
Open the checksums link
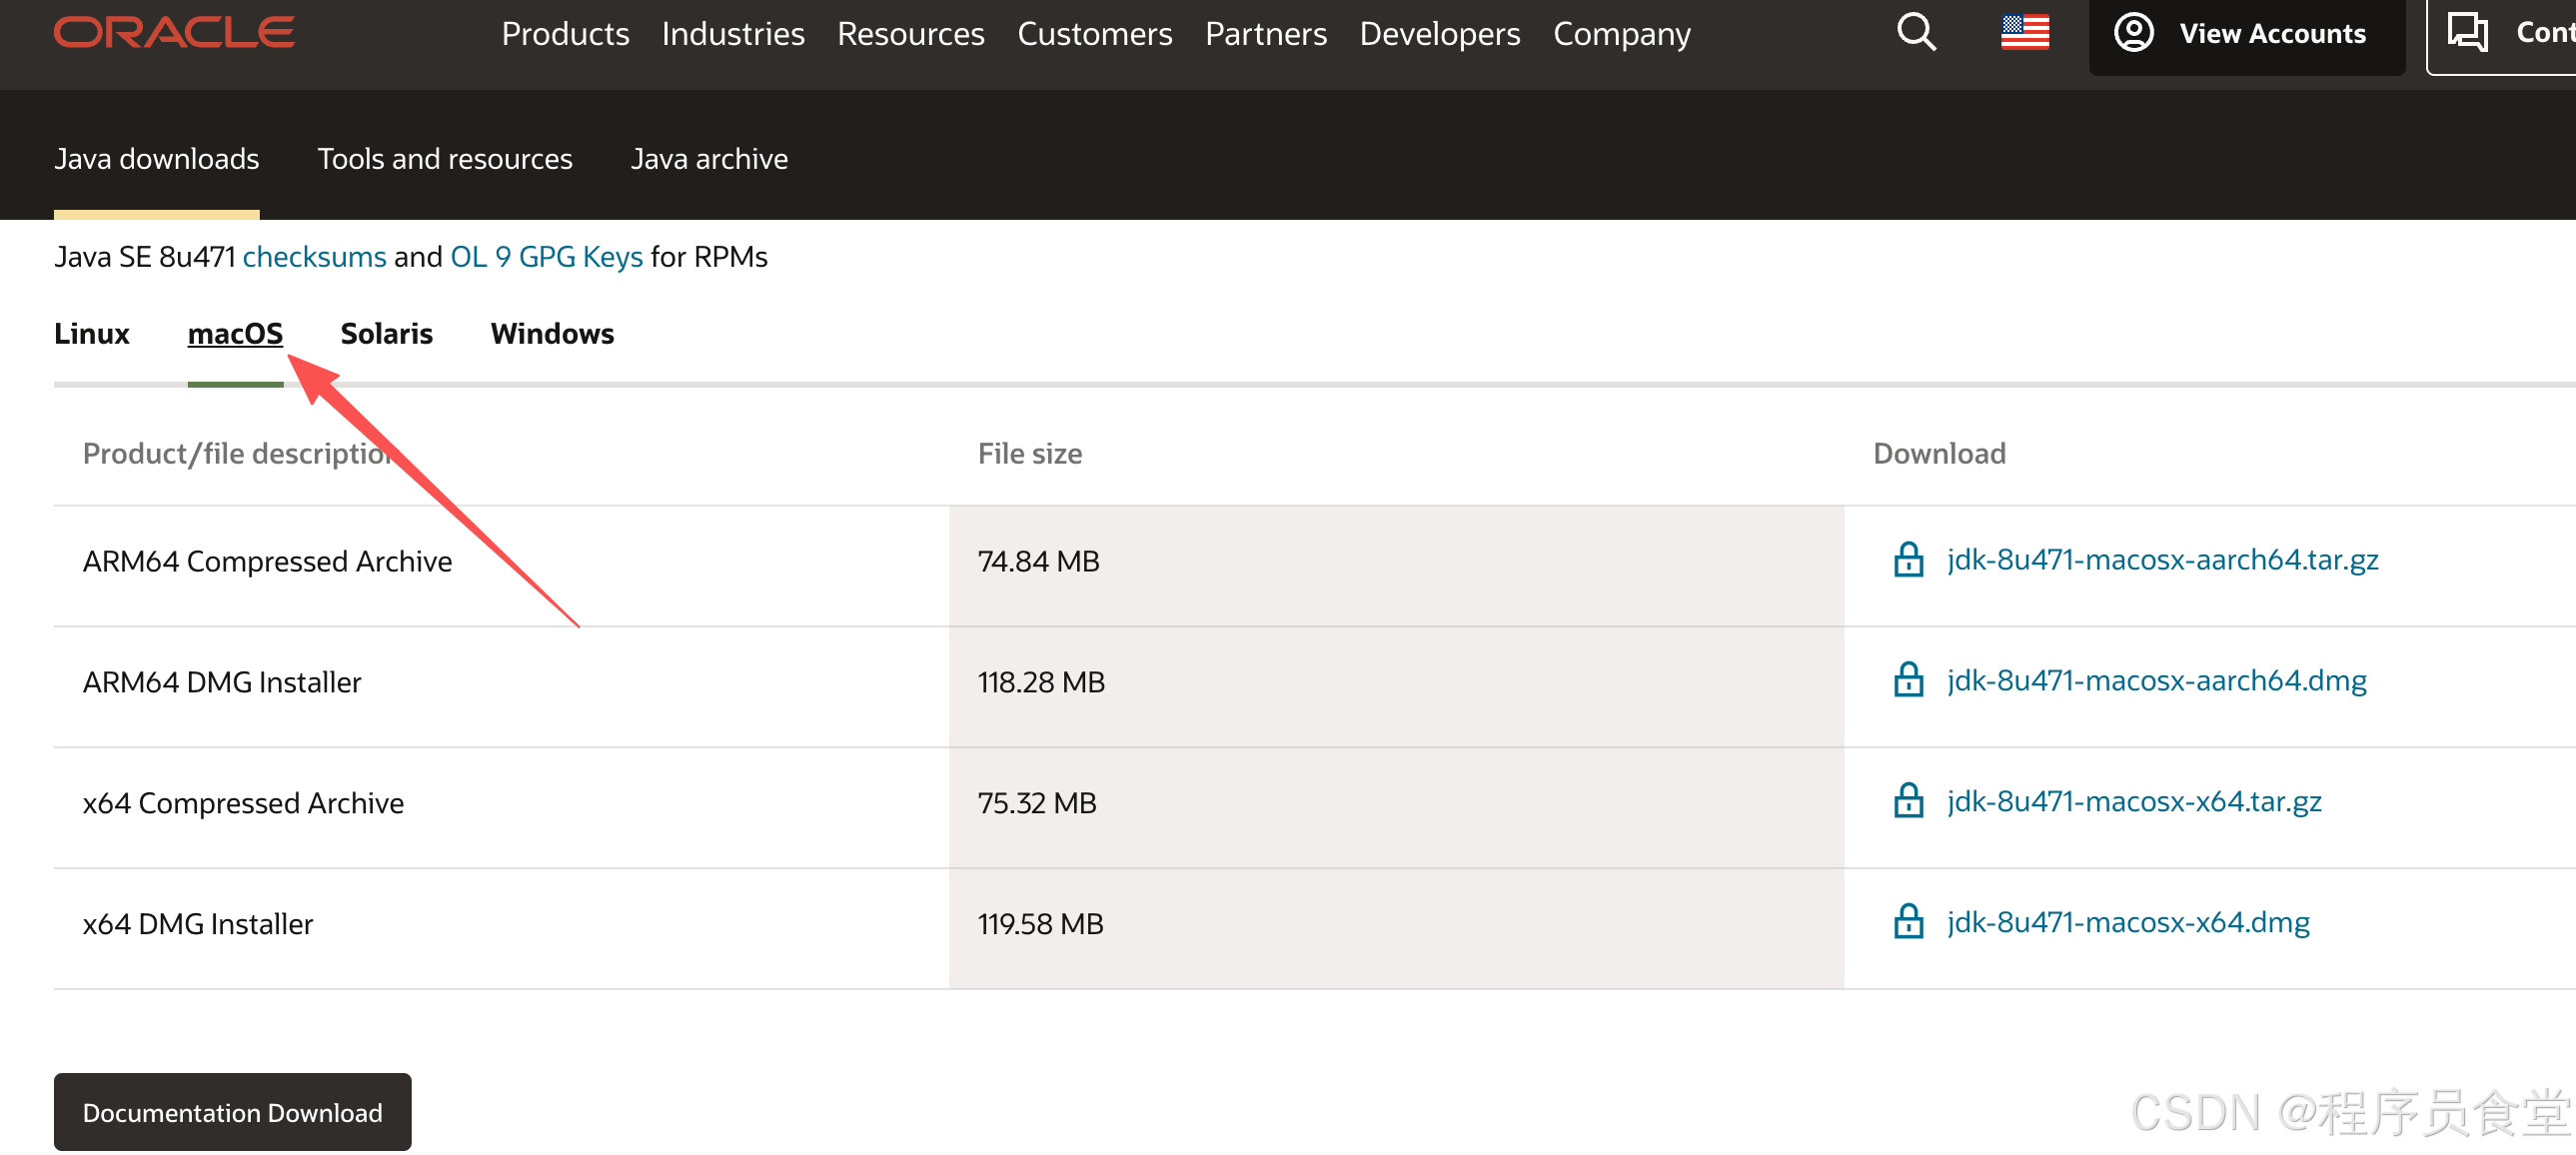pos(314,257)
